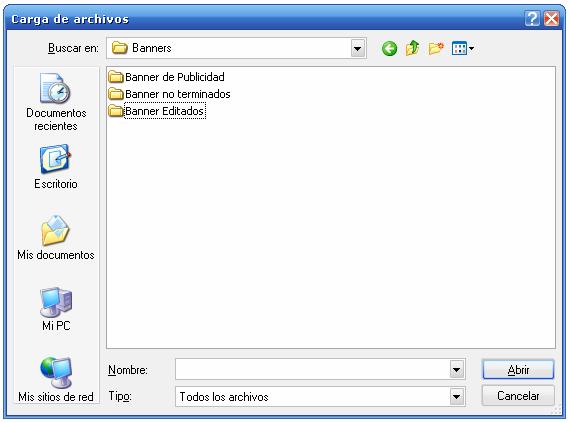Open Documentos recientes in sidebar

pos(56,102)
